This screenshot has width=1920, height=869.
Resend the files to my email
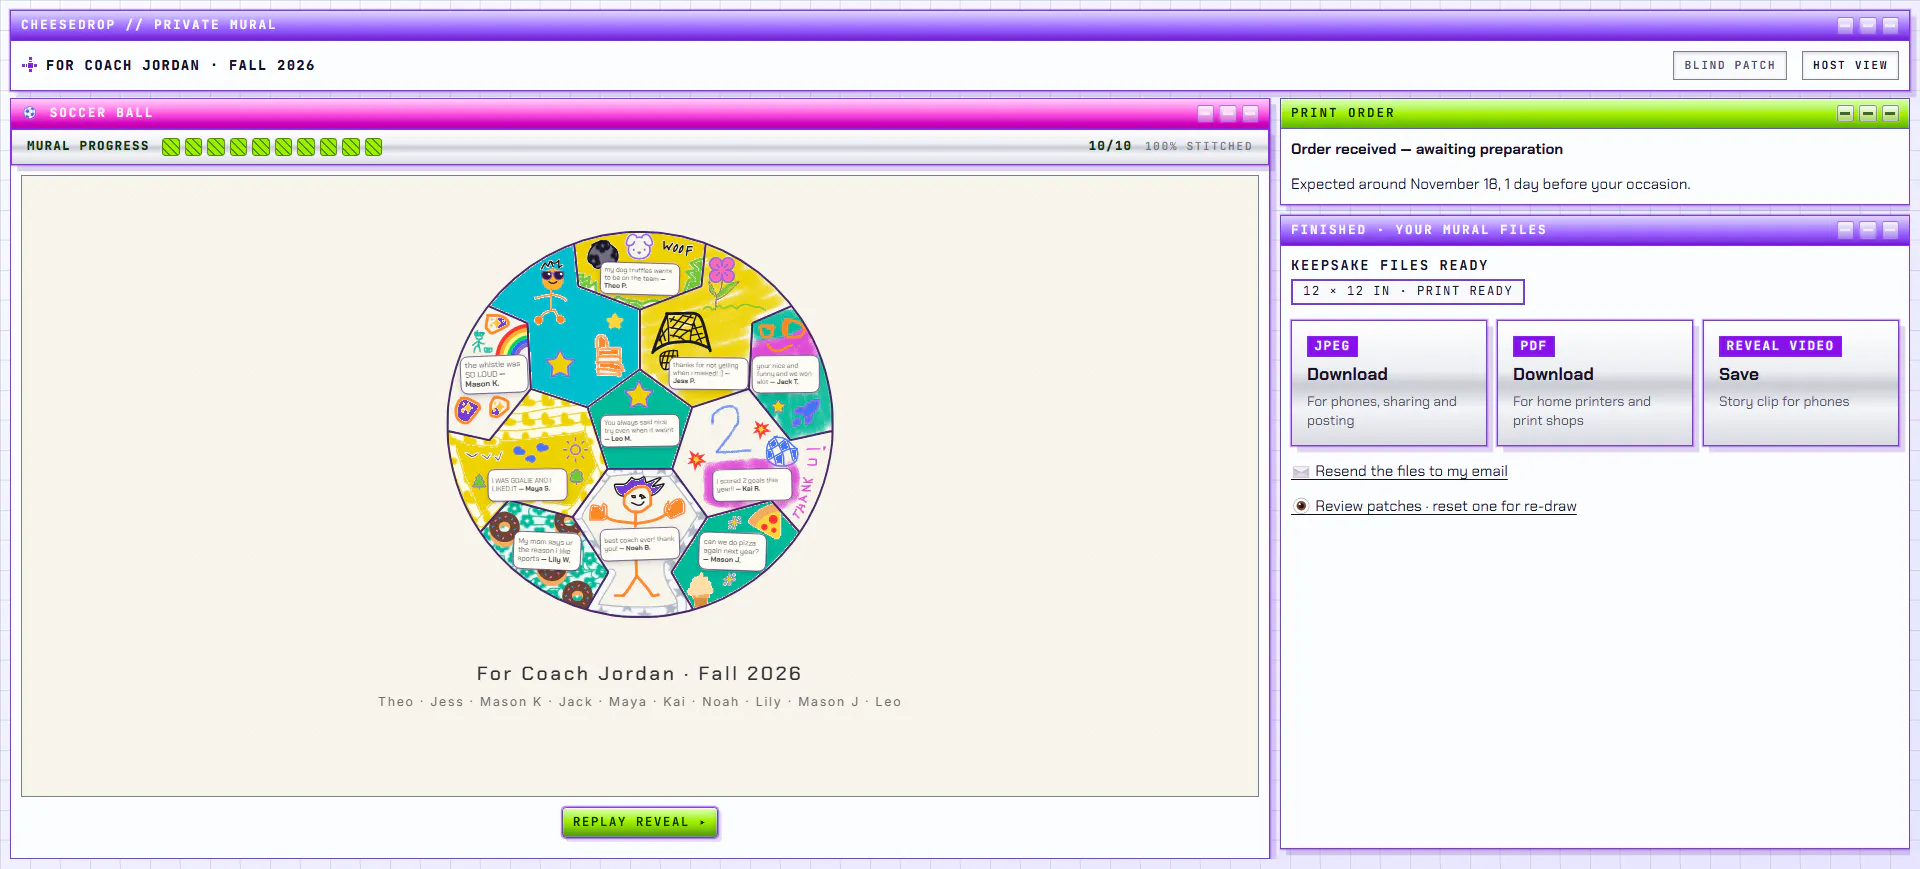pos(1400,471)
